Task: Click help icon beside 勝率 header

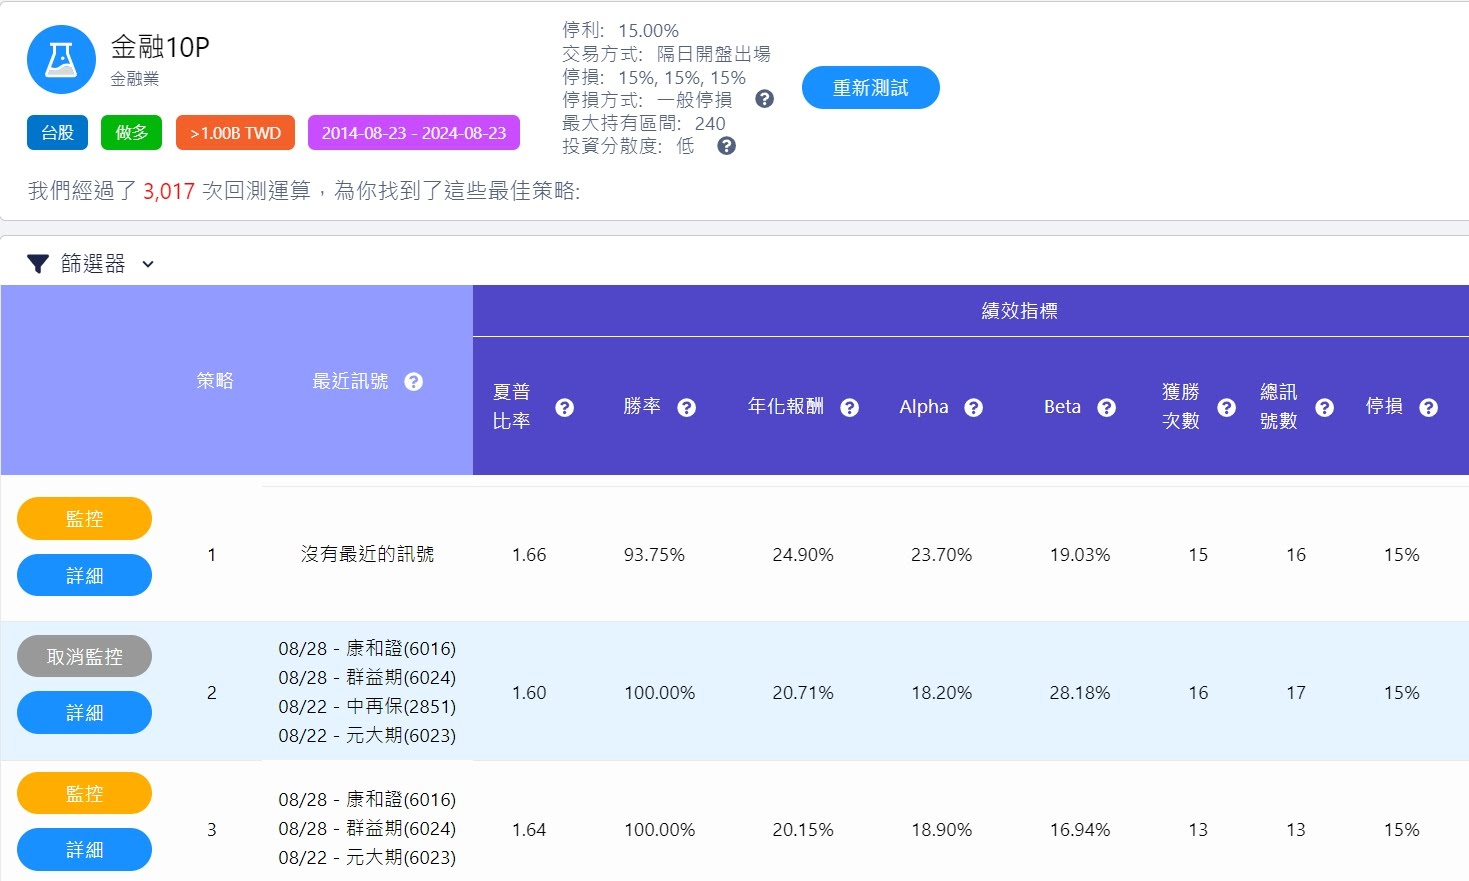Action: (x=686, y=408)
